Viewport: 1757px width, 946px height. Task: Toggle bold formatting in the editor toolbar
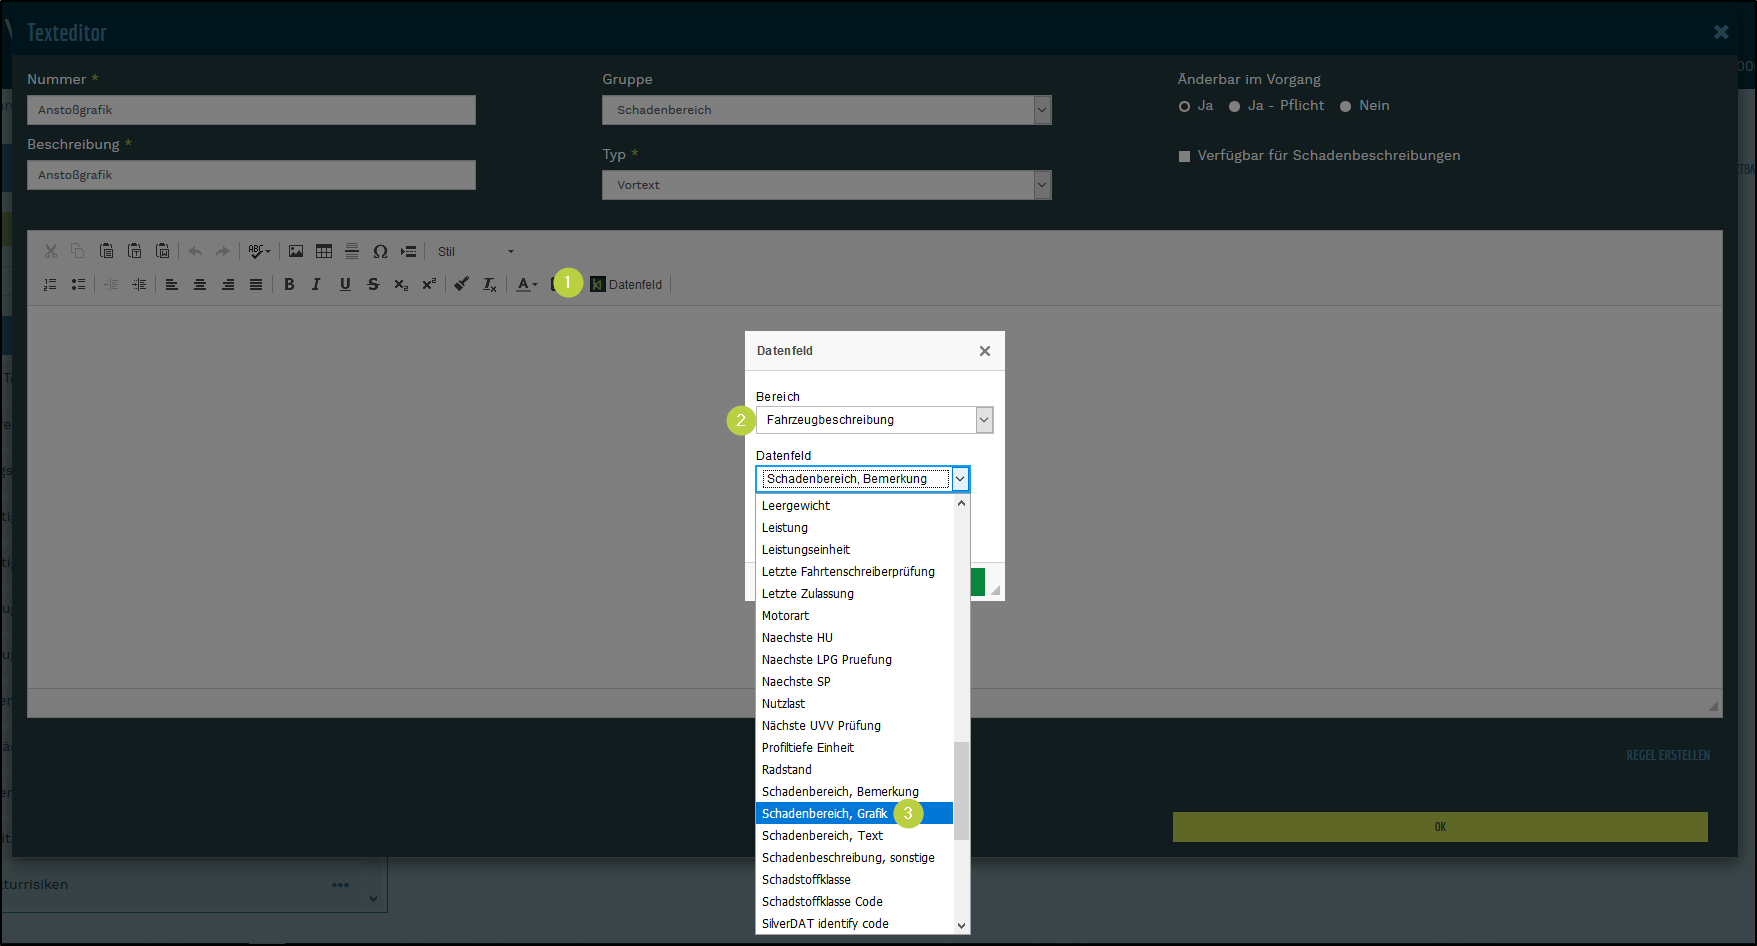pos(289,285)
